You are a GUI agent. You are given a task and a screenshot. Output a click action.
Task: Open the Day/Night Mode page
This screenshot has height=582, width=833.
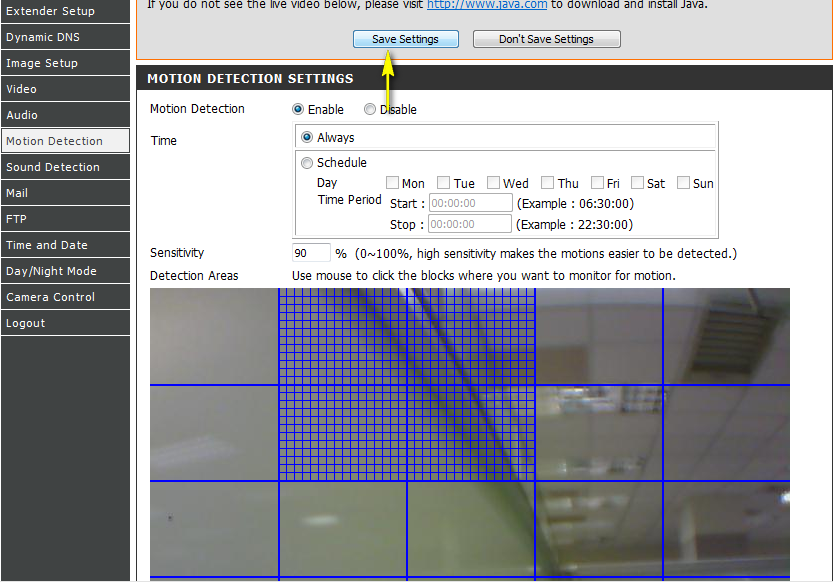(x=65, y=271)
